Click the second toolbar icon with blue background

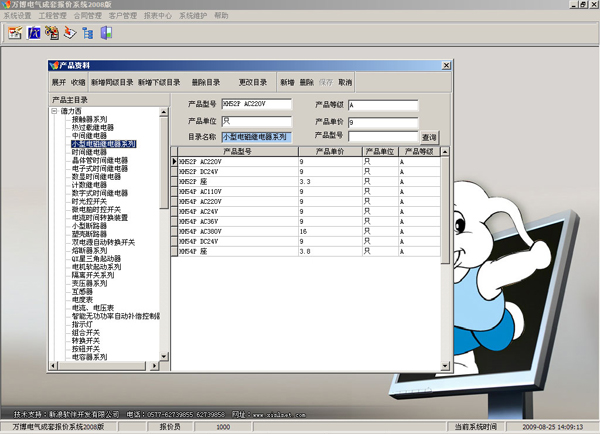tap(33, 33)
